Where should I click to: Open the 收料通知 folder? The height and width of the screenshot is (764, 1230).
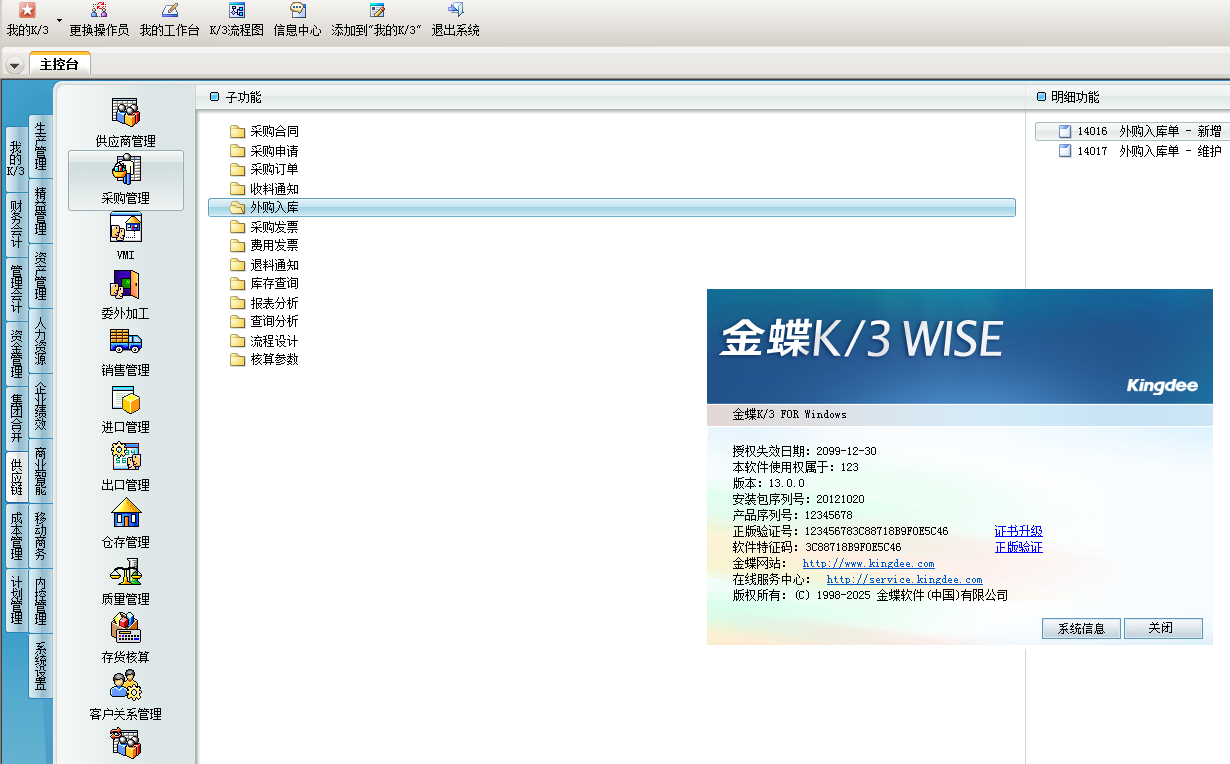[265, 188]
